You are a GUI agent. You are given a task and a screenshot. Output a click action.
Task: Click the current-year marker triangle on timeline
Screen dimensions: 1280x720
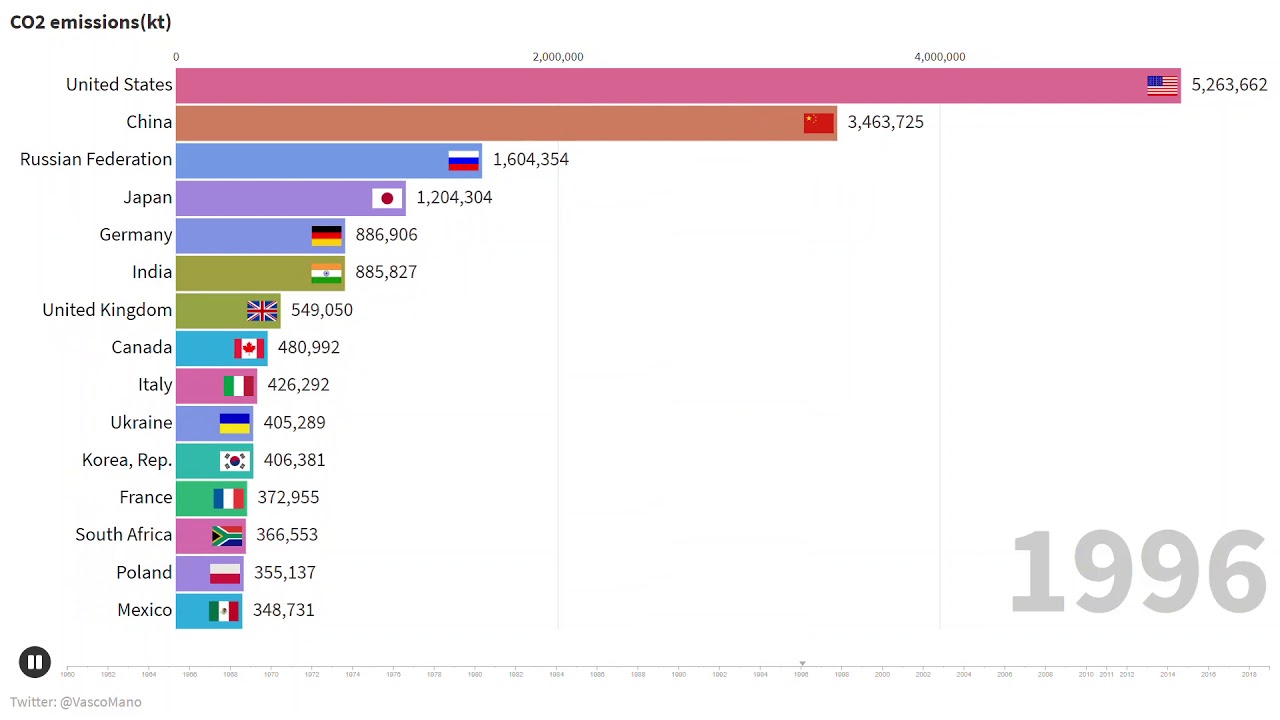click(802, 663)
